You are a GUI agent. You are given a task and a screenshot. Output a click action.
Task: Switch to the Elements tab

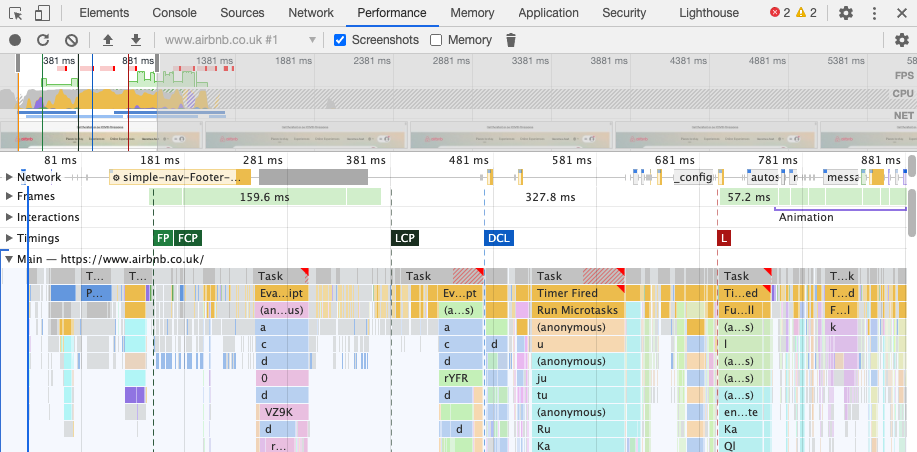[104, 13]
